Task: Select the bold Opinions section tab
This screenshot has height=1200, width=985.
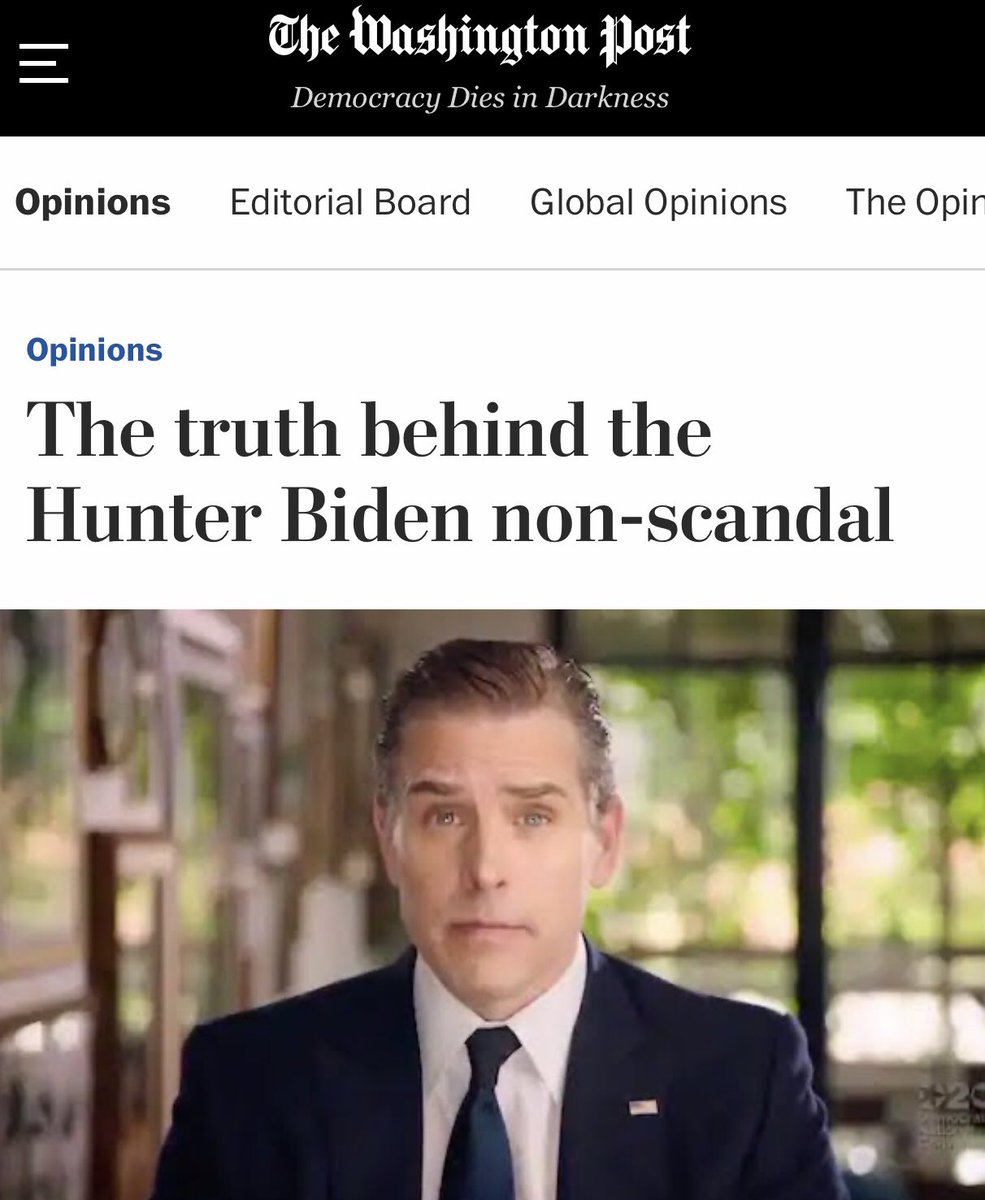Action: point(93,202)
